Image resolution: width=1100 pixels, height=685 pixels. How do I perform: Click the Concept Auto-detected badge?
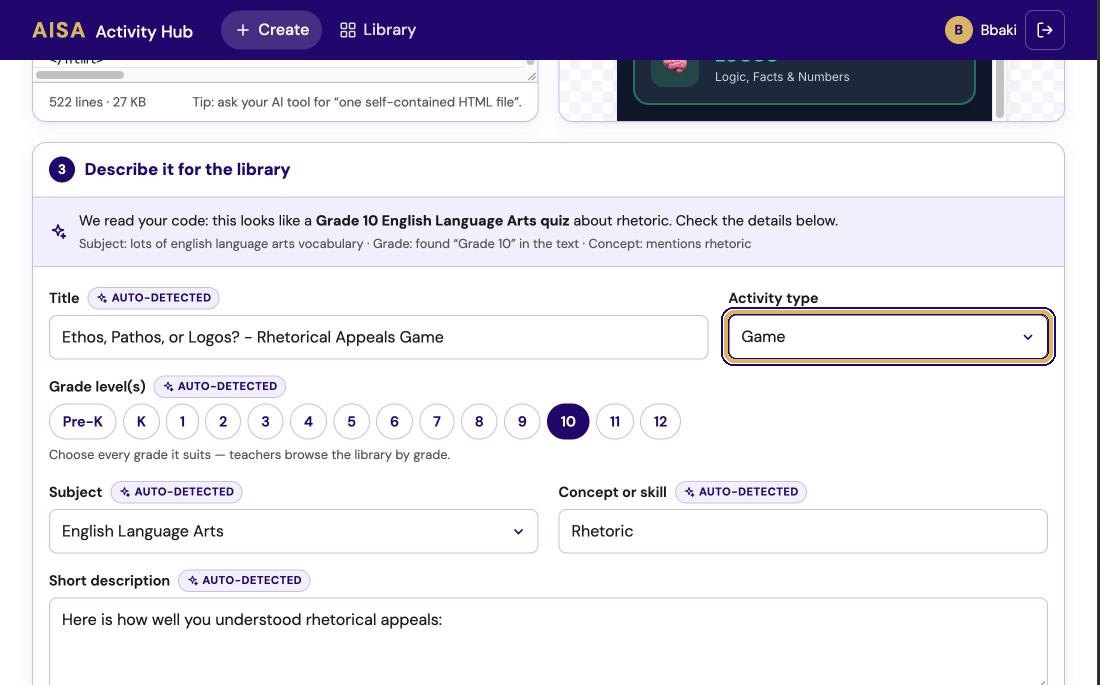[x=741, y=491]
